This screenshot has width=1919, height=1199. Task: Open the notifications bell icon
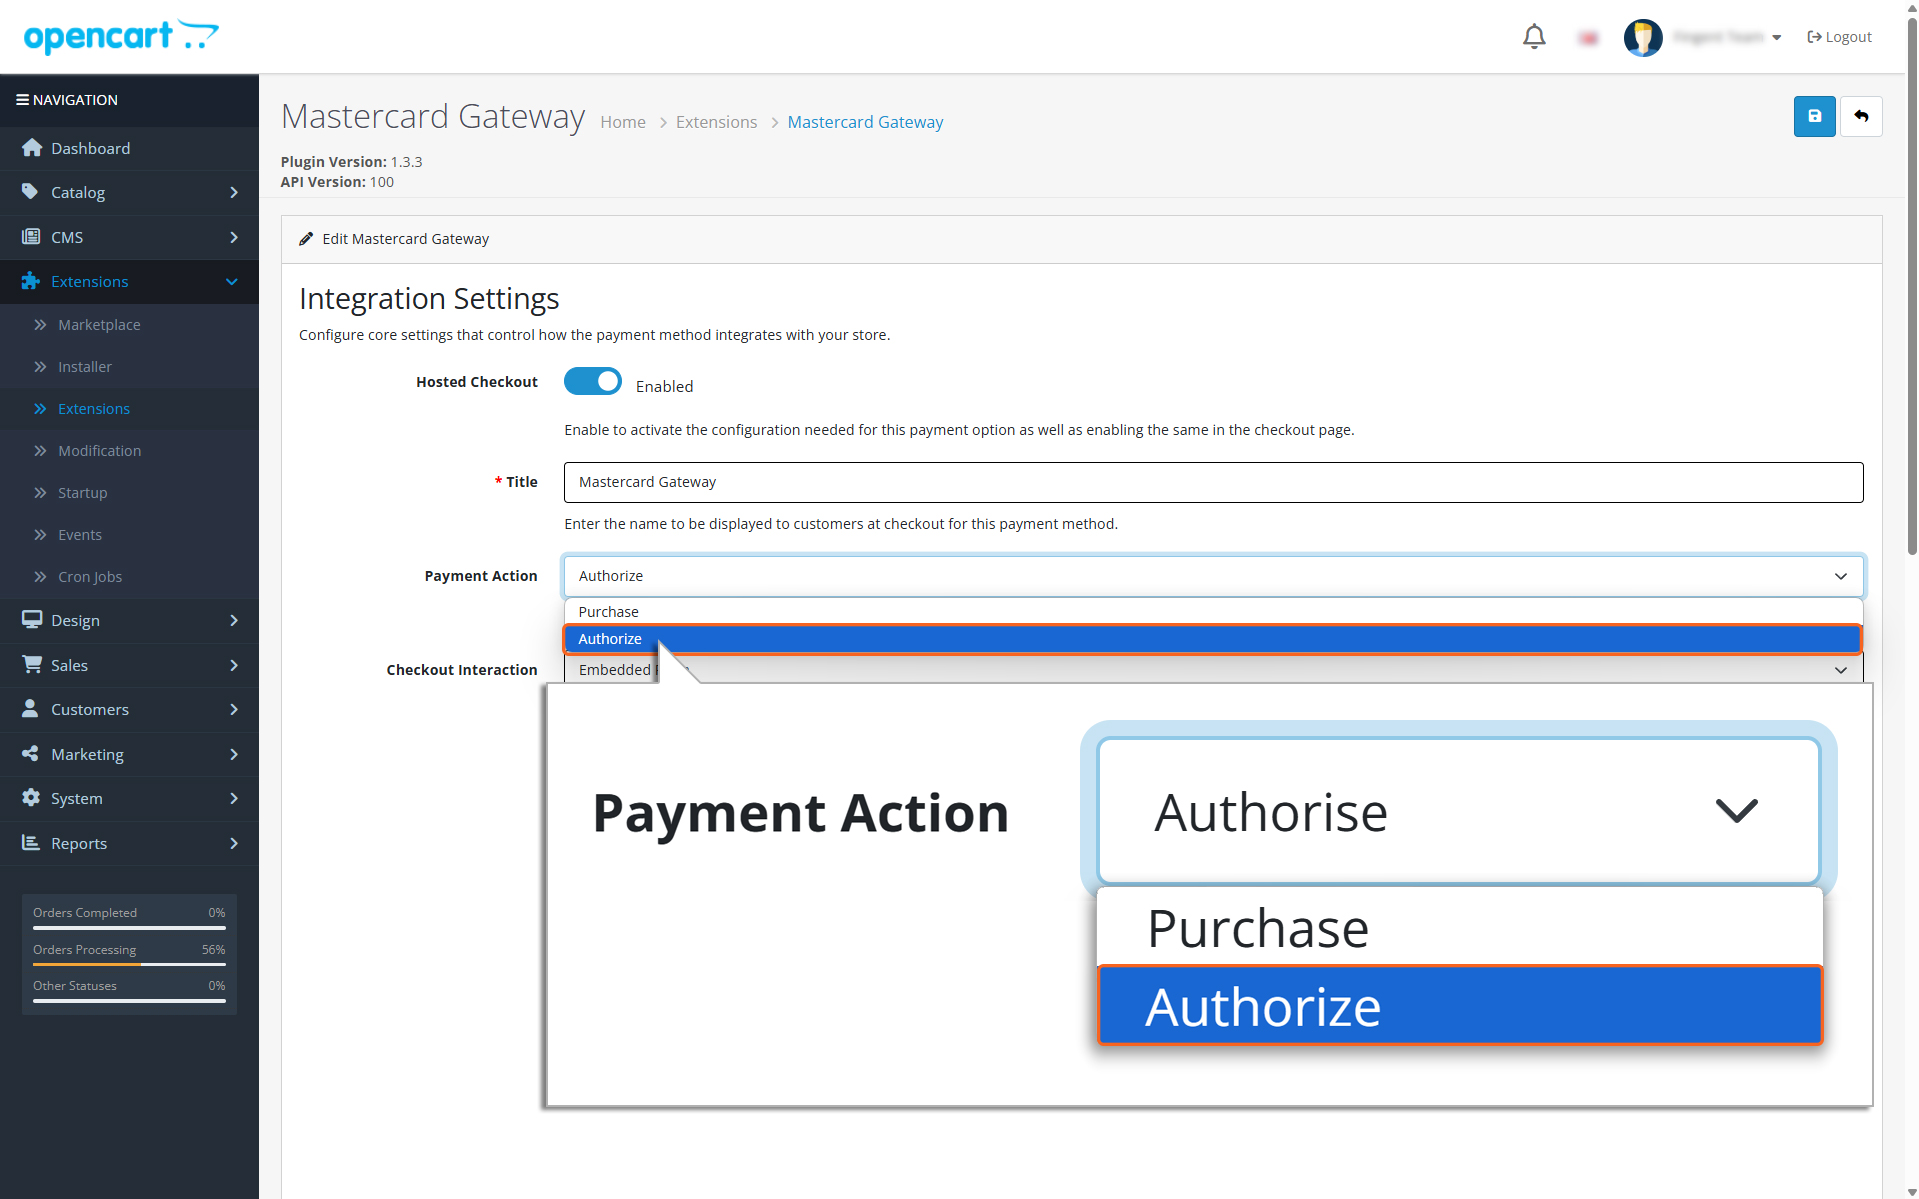point(1534,37)
